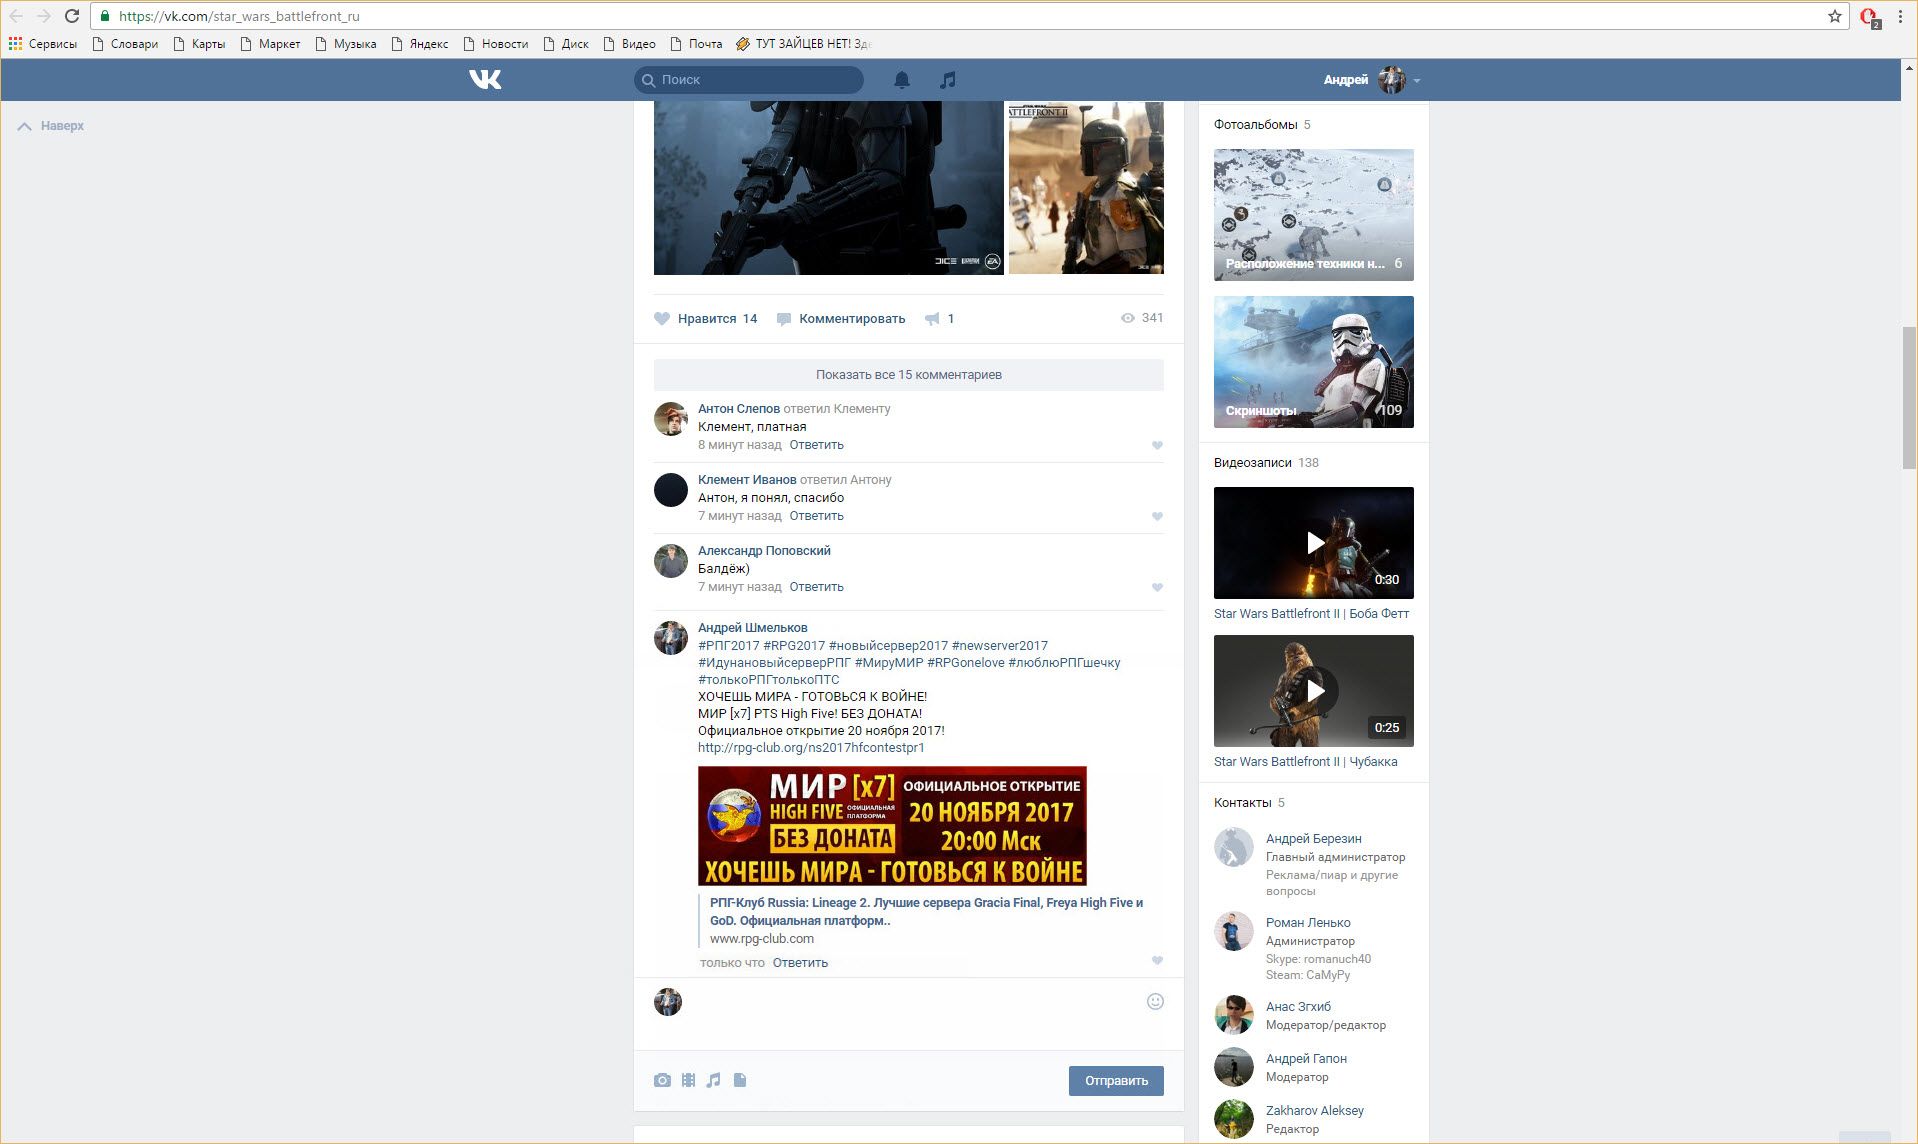The height and width of the screenshot is (1144, 1918).
Task: Attach a document to the comment
Action: (740, 1080)
